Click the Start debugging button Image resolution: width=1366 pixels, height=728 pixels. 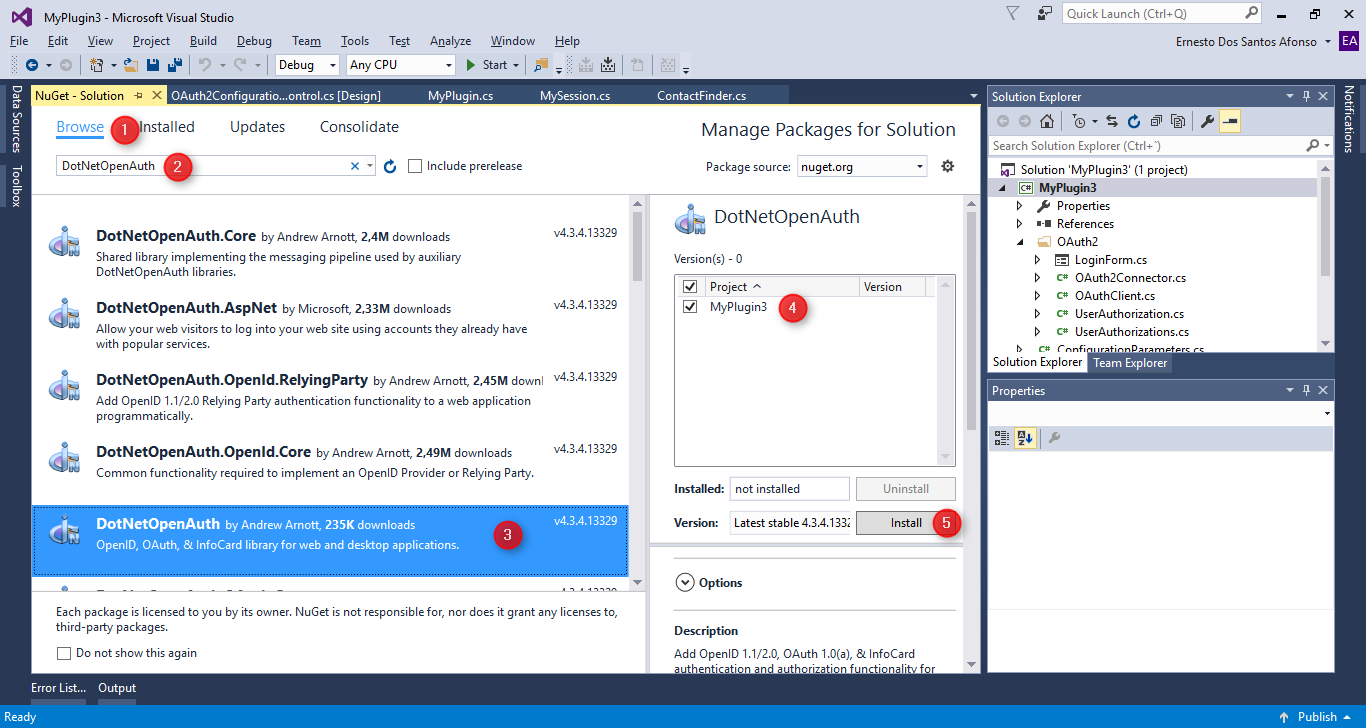click(x=488, y=65)
